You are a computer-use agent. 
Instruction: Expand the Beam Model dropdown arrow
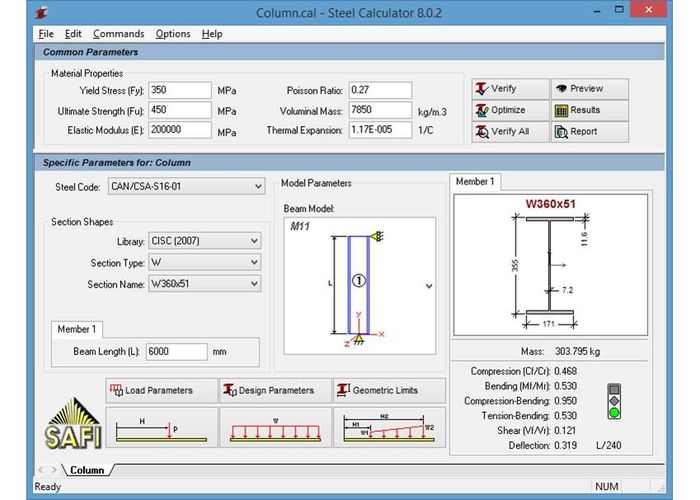[x=429, y=286]
